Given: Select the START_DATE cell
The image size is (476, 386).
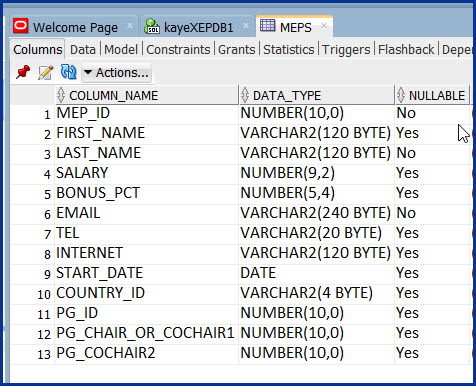Looking at the screenshot, I should point(146,274).
